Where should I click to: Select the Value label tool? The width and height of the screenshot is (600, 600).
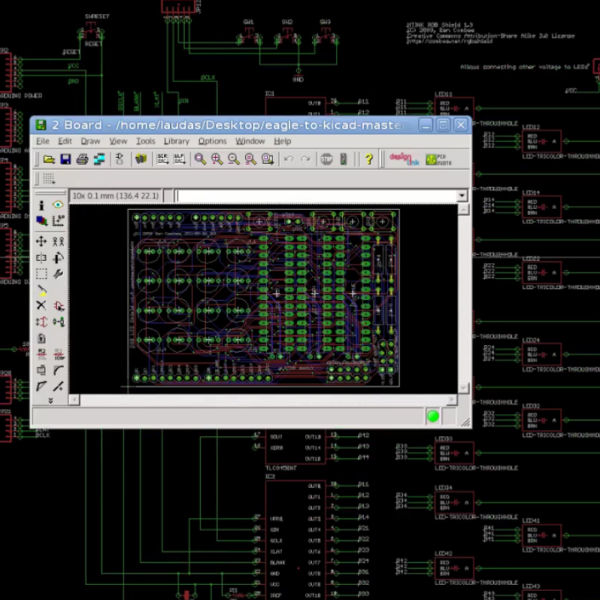tap(59, 354)
